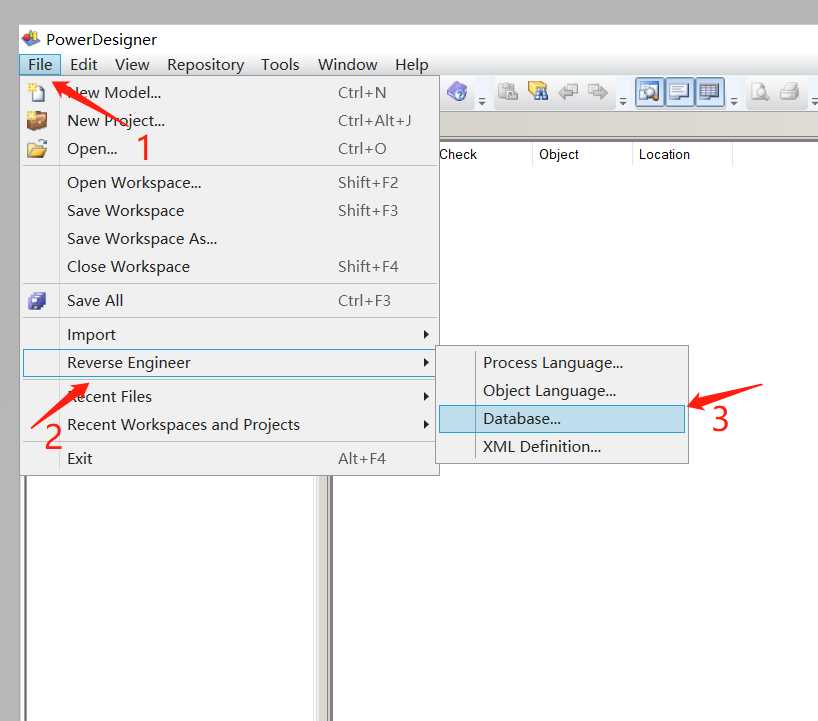The image size is (818, 721).
Task: Click the PowerDesigner application logo icon
Action: point(31,39)
